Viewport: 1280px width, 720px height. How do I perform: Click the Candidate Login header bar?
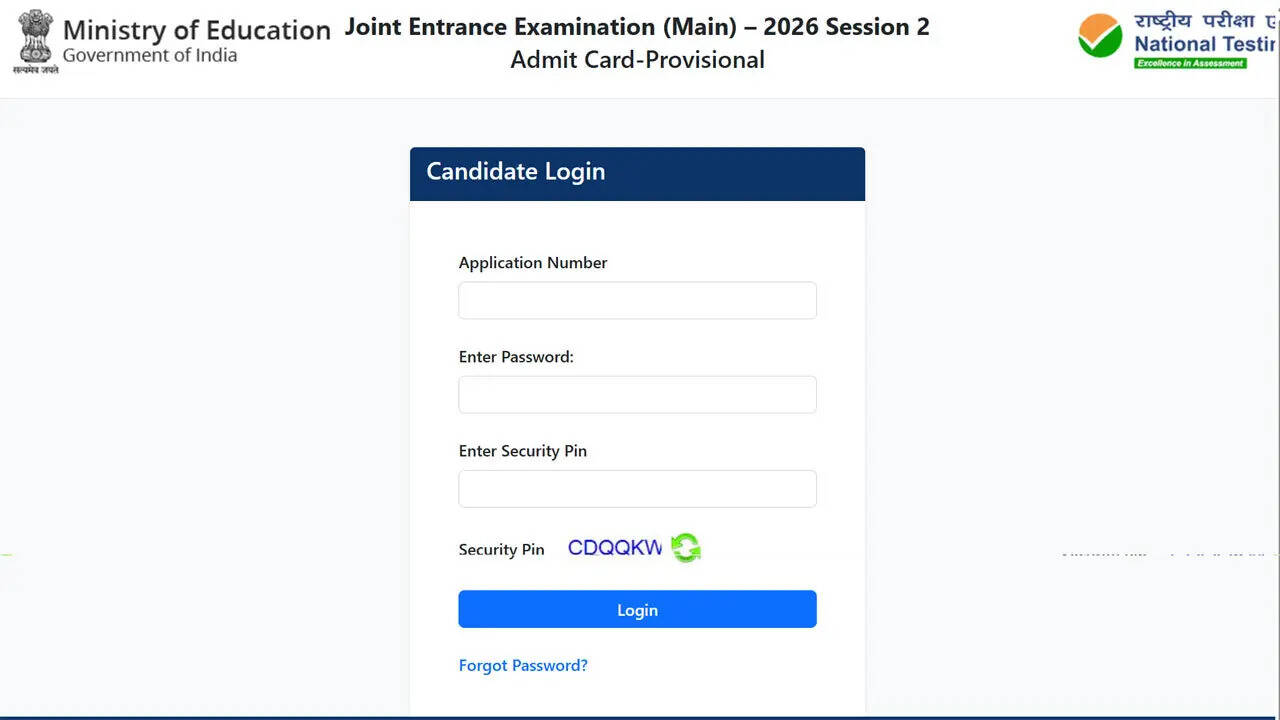coord(637,172)
